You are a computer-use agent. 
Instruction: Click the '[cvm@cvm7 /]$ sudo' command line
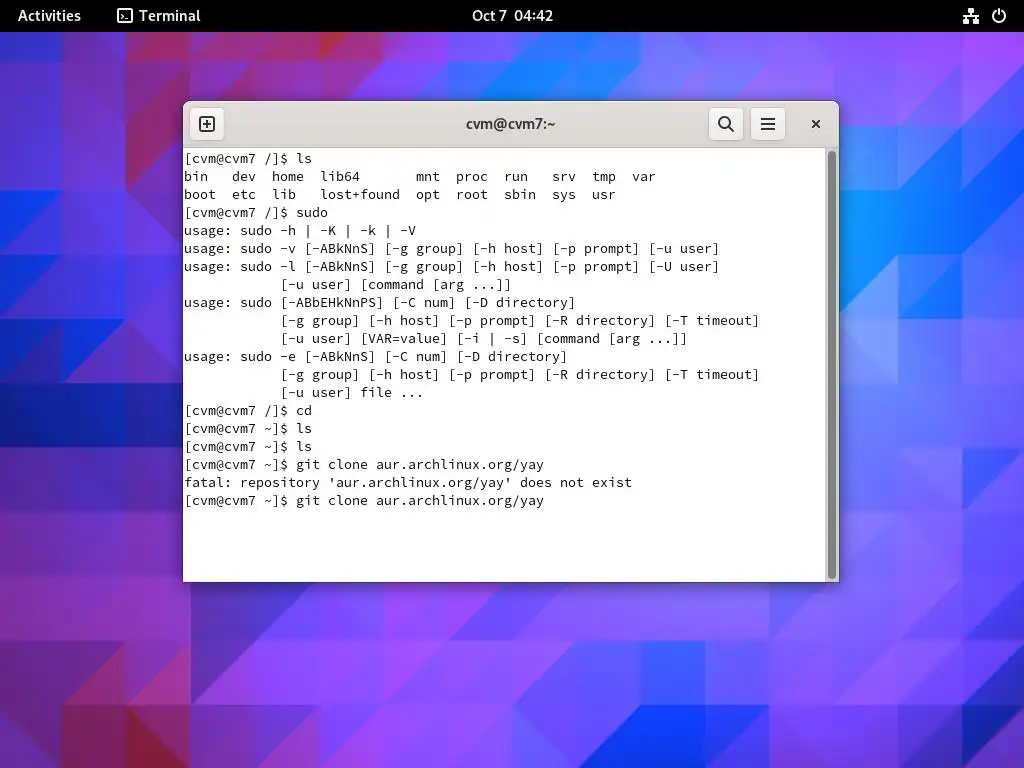pos(257,213)
